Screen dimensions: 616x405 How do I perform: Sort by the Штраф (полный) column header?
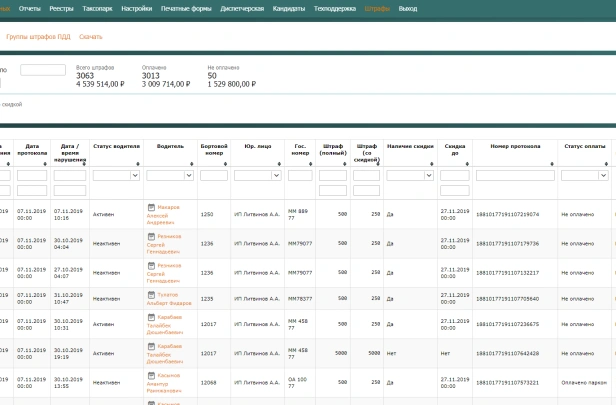click(x=333, y=149)
